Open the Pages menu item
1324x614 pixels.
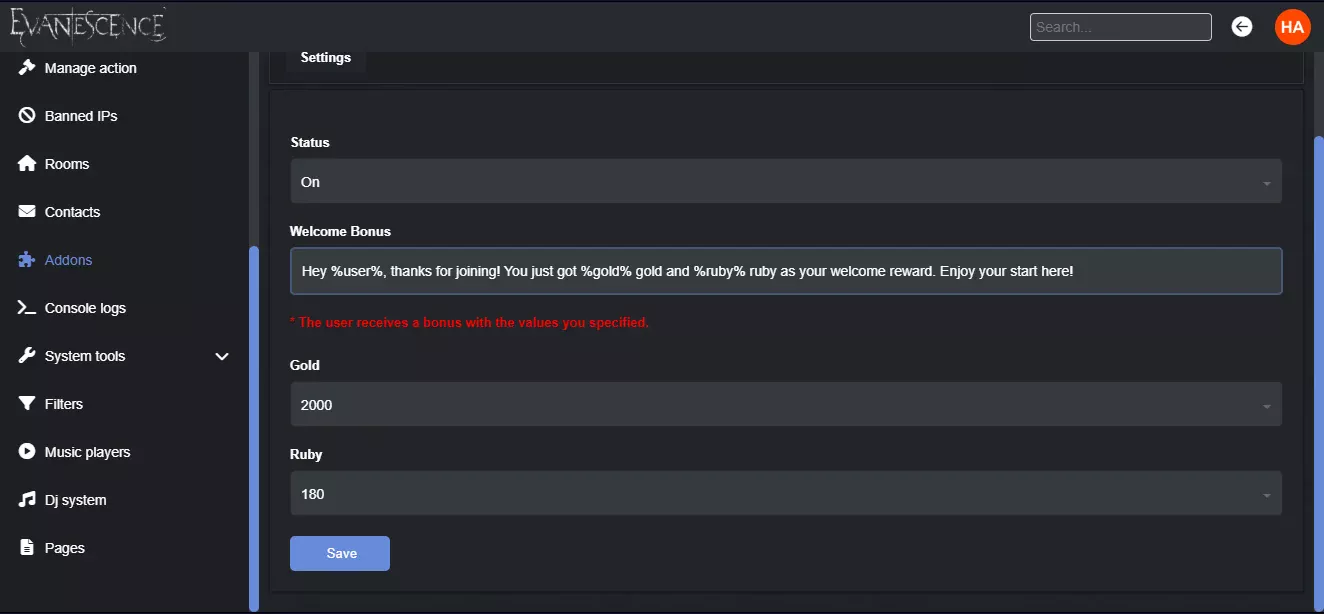click(x=64, y=548)
